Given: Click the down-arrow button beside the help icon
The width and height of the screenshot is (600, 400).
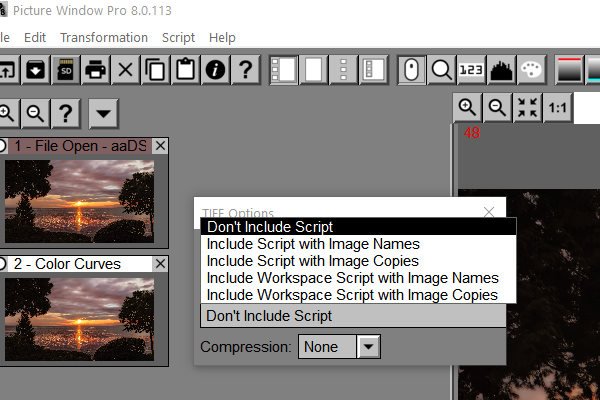Looking at the screenshot, I should 103,113.
